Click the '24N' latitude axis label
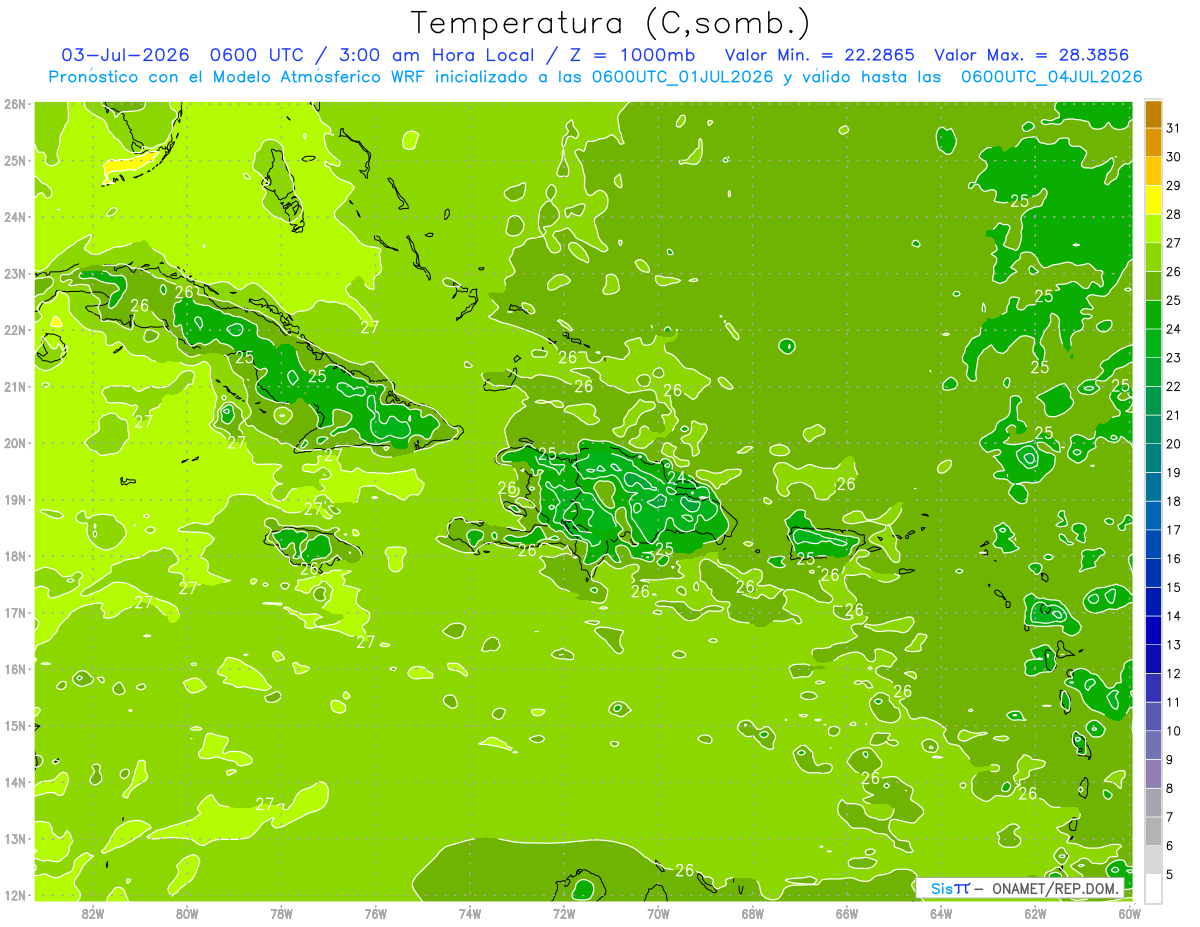 [14, 217]
